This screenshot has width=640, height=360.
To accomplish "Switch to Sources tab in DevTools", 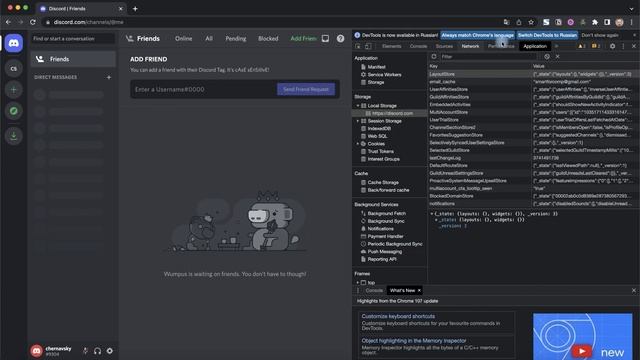I will pos(444,47).
